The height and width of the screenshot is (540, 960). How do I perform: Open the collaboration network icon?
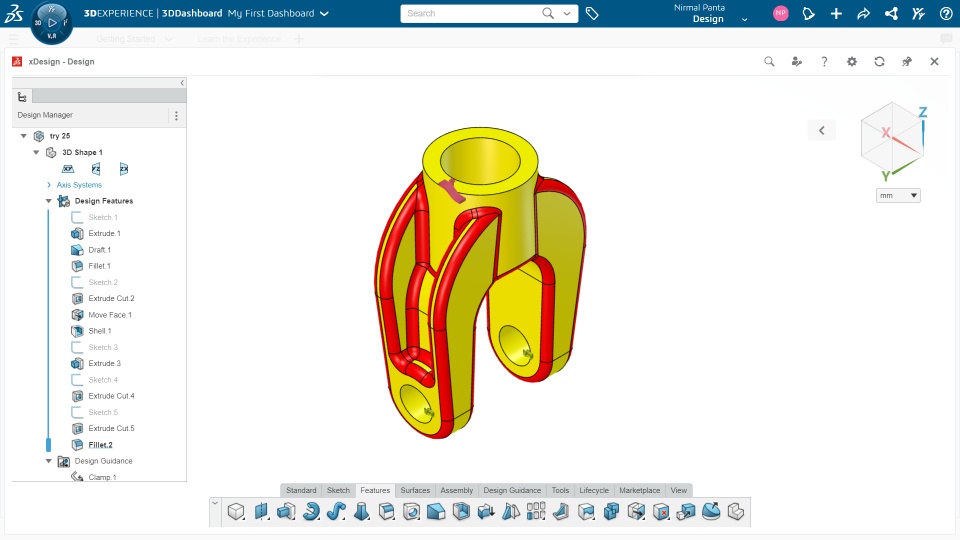tap(891, 13)
